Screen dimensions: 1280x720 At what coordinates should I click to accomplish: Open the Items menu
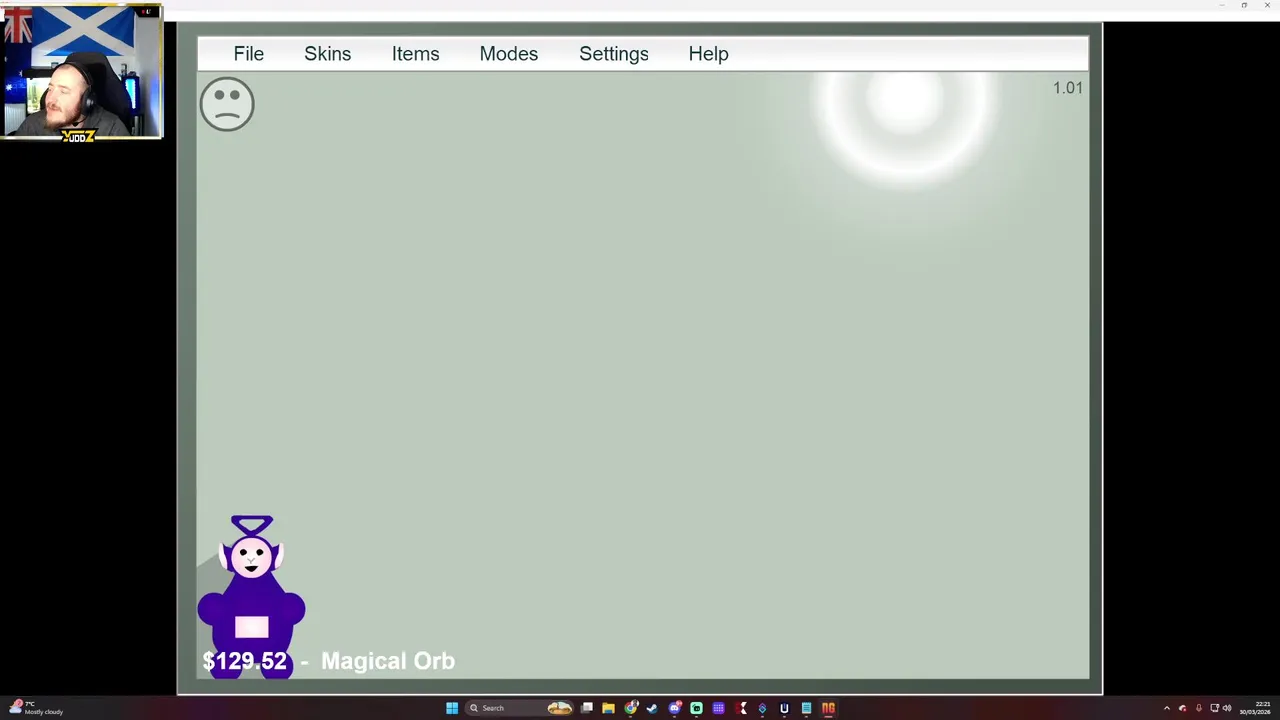(x=415, y=54)
